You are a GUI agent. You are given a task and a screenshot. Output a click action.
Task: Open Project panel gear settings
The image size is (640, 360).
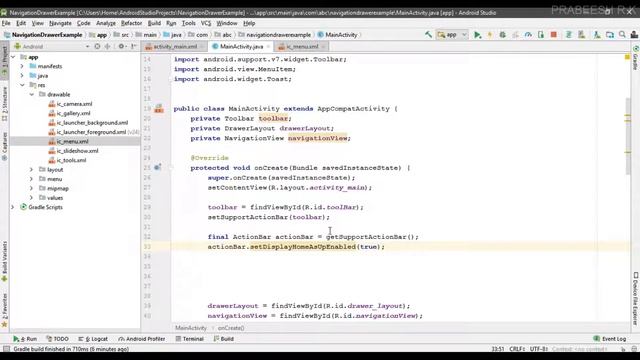(122, 47)
